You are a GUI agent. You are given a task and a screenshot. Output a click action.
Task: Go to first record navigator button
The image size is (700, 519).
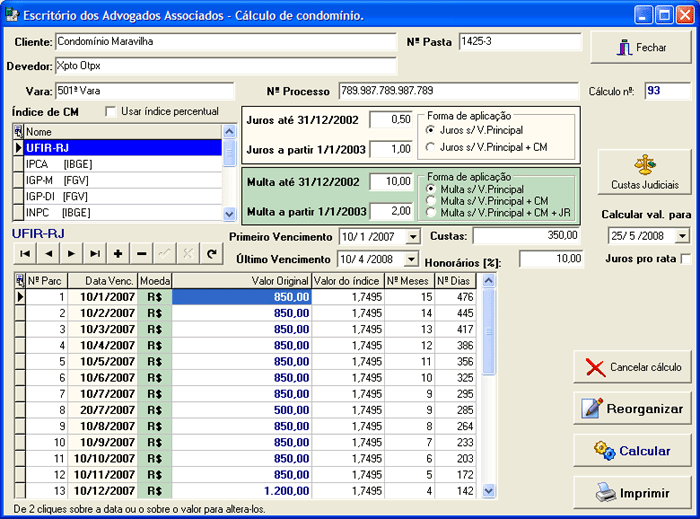[25, 253]
